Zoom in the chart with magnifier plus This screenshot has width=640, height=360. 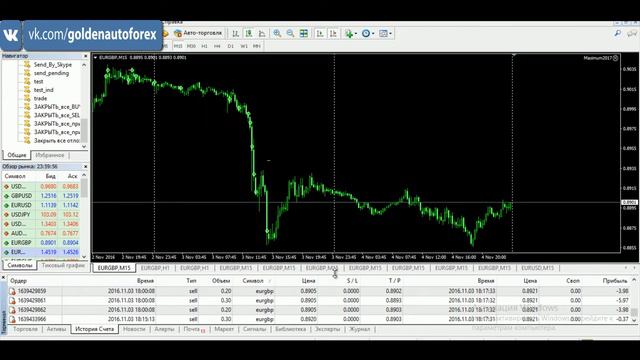277,33
